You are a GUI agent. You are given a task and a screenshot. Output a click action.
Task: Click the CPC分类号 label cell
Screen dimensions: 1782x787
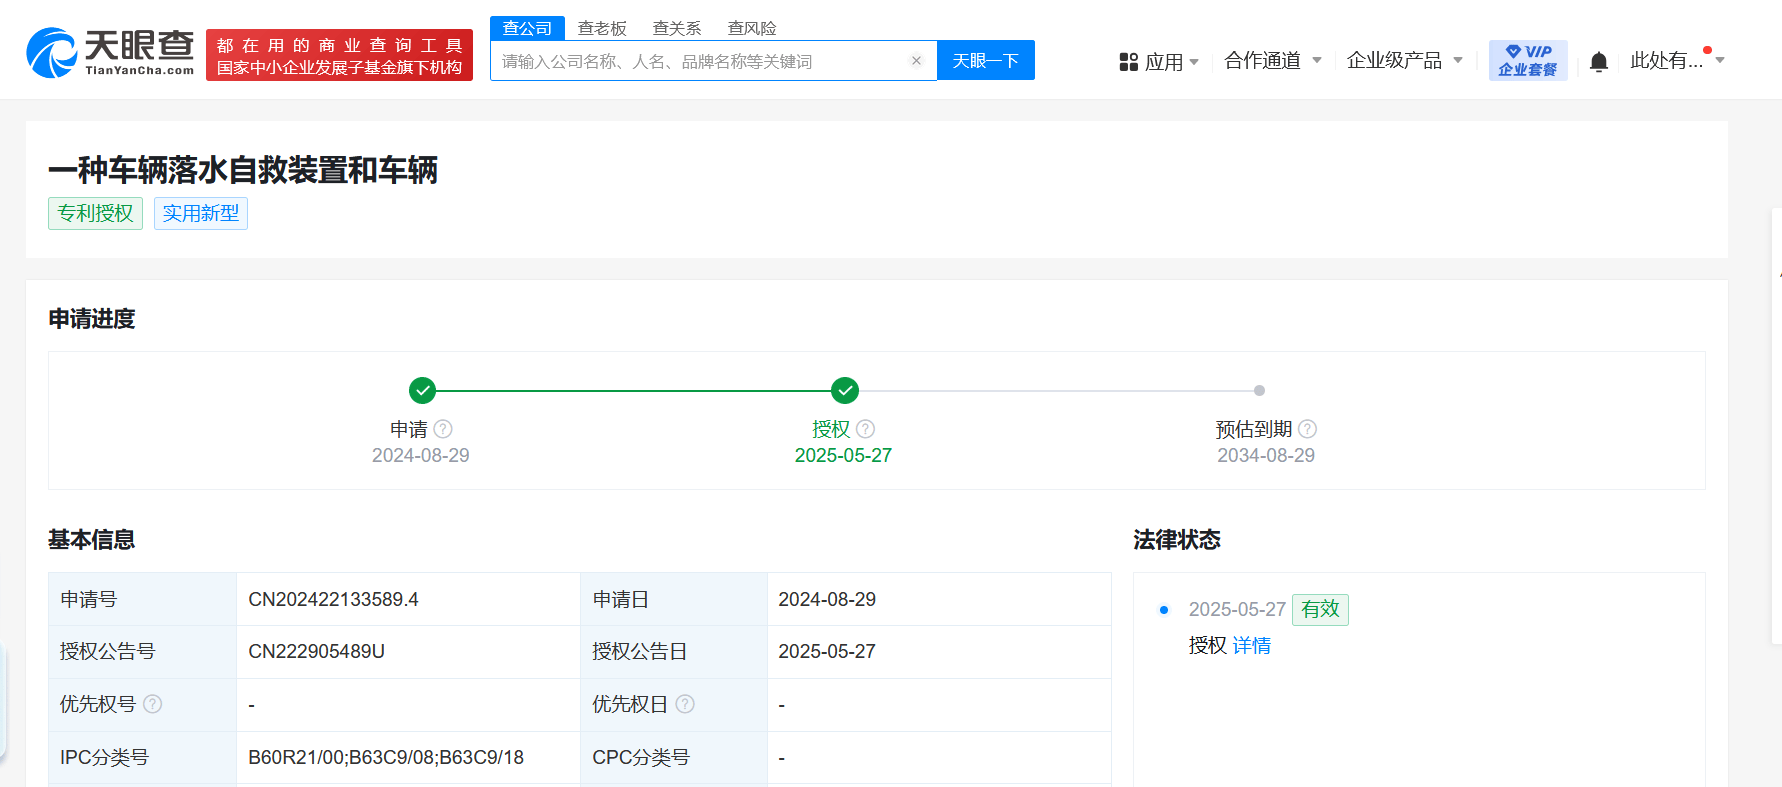[674, 758]
